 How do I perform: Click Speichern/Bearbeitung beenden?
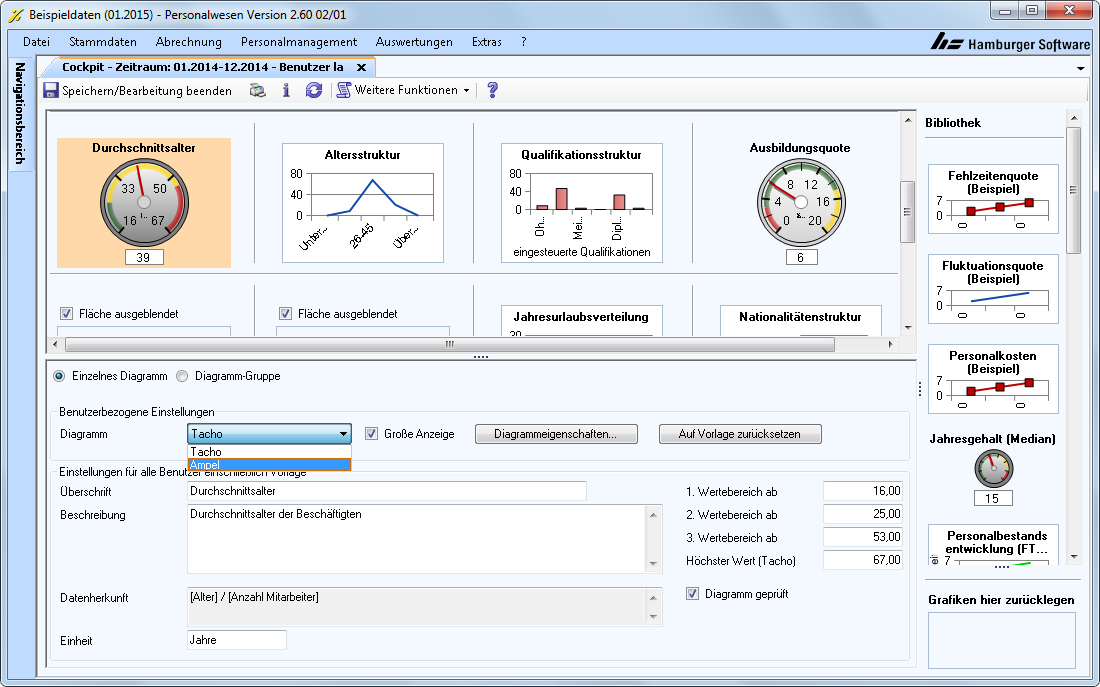[x=138, y=91]
